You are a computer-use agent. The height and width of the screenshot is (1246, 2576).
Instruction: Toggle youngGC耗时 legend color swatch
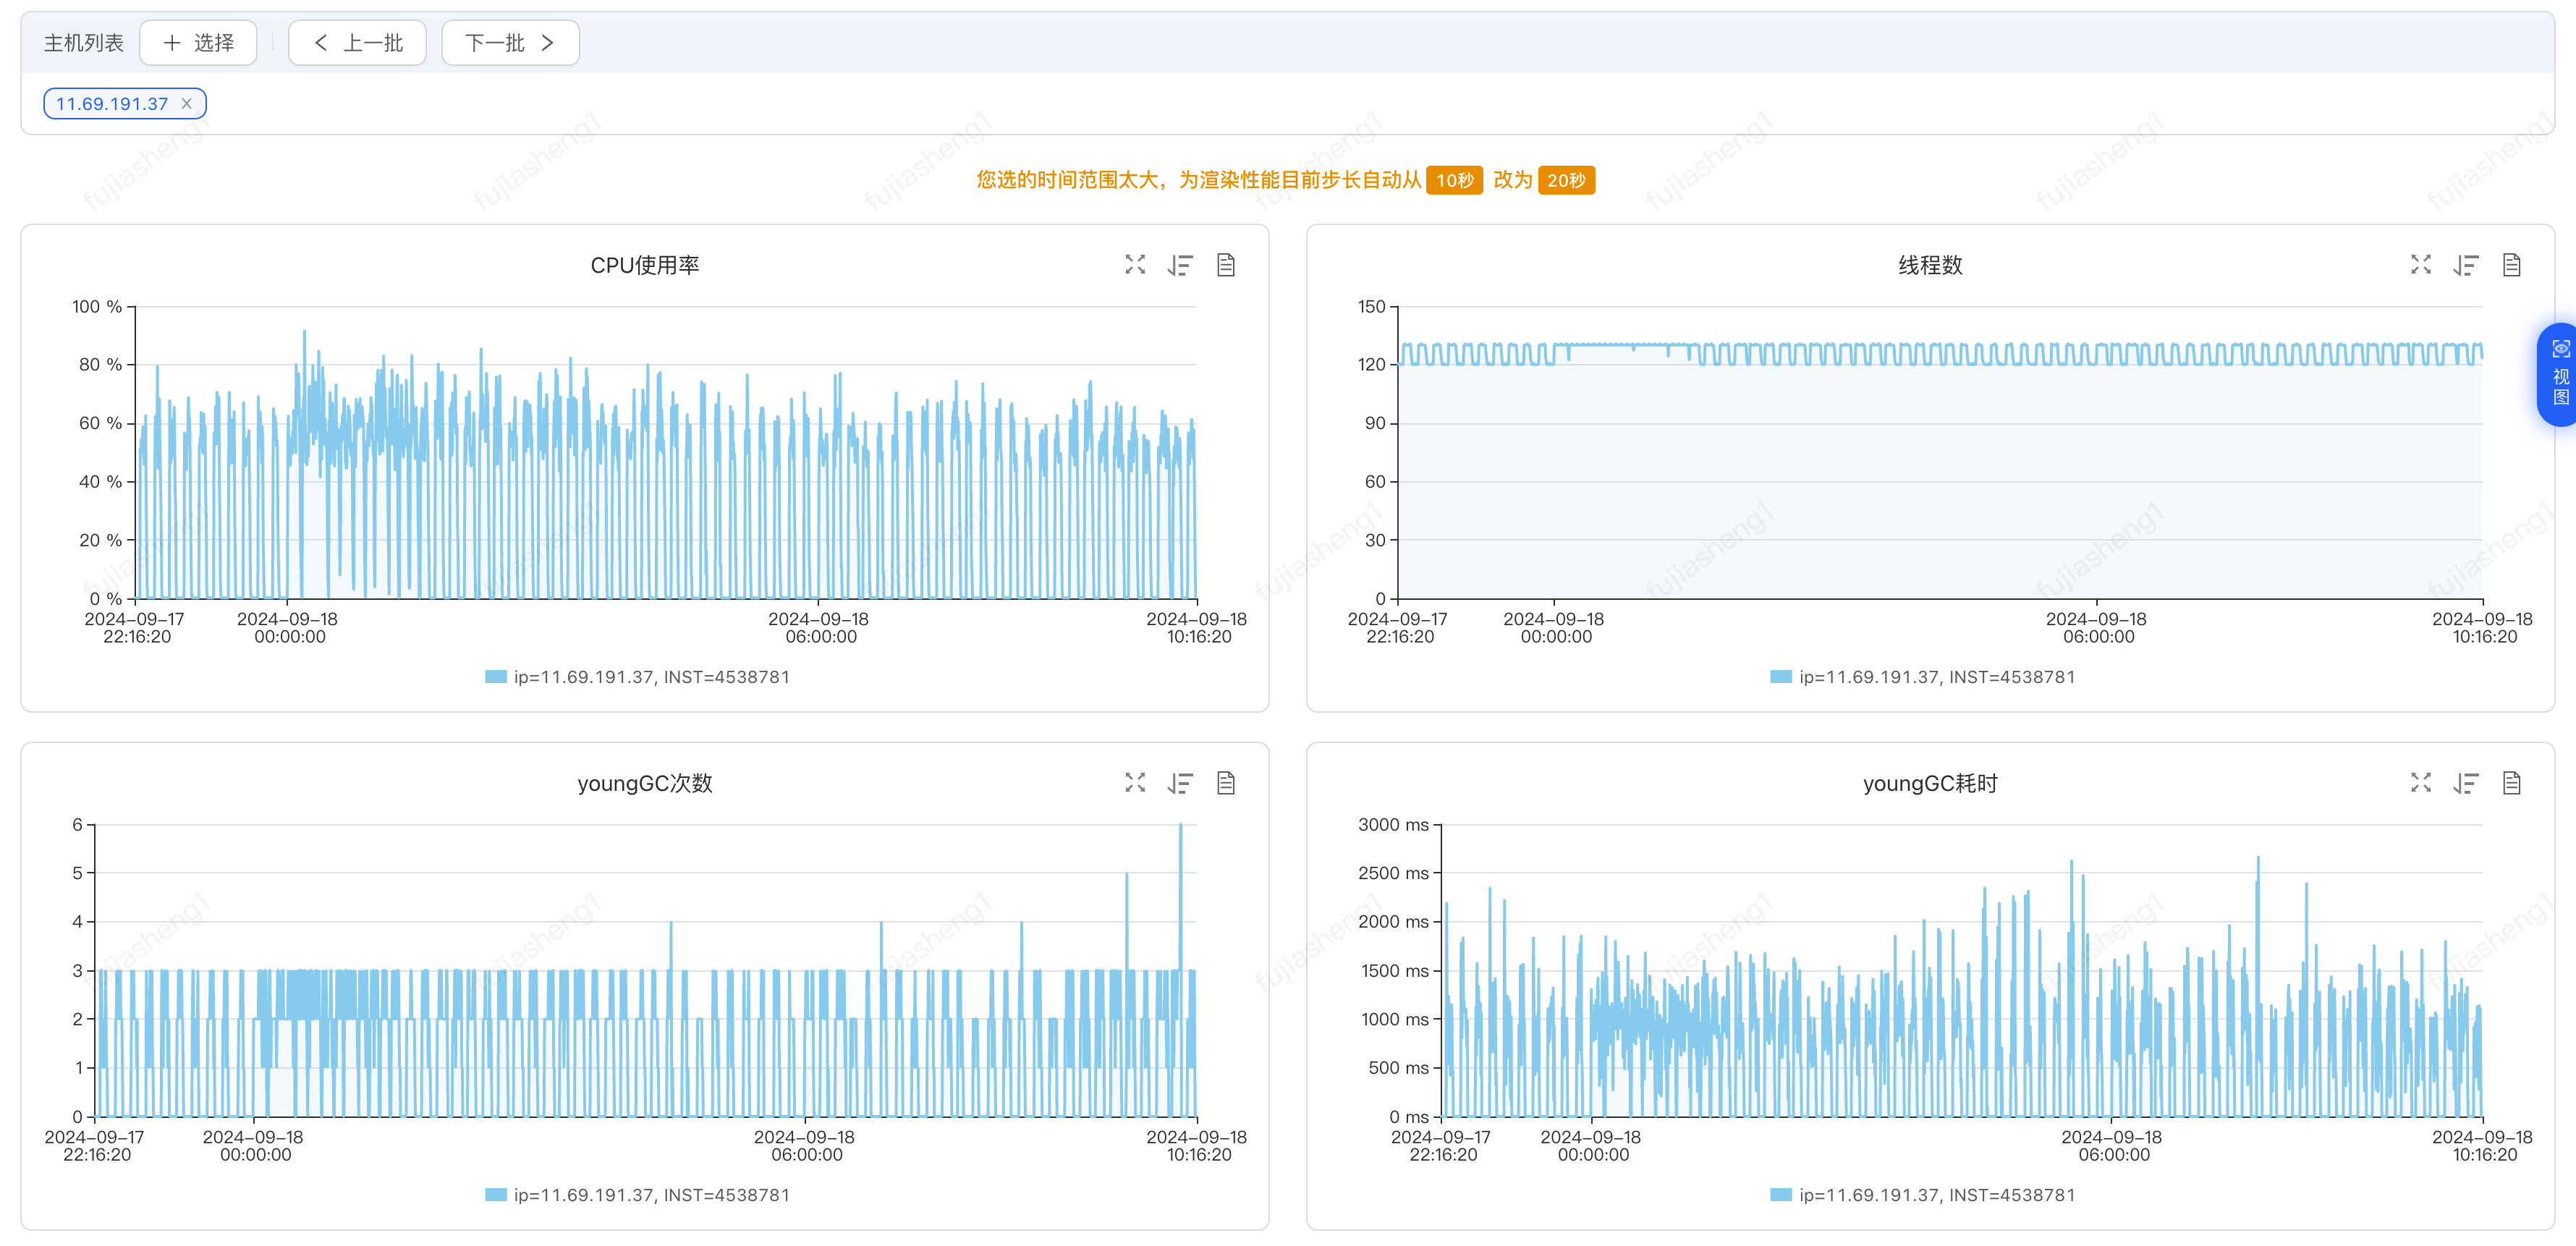click(x=1780, y=1195)
